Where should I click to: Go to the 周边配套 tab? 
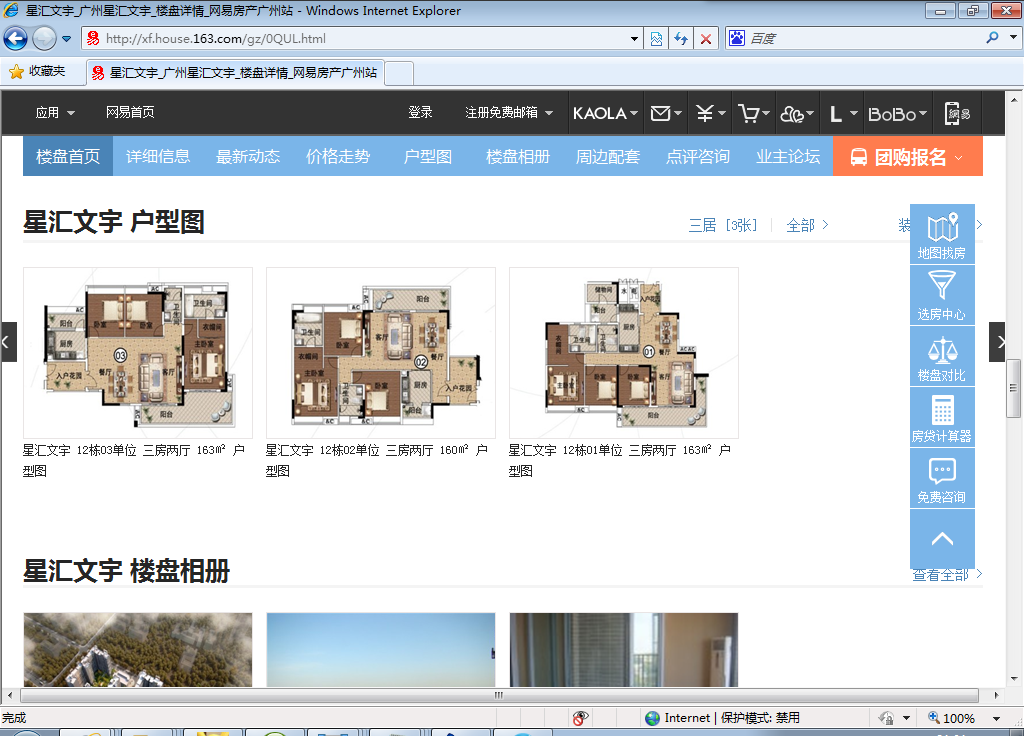[608, 157]
